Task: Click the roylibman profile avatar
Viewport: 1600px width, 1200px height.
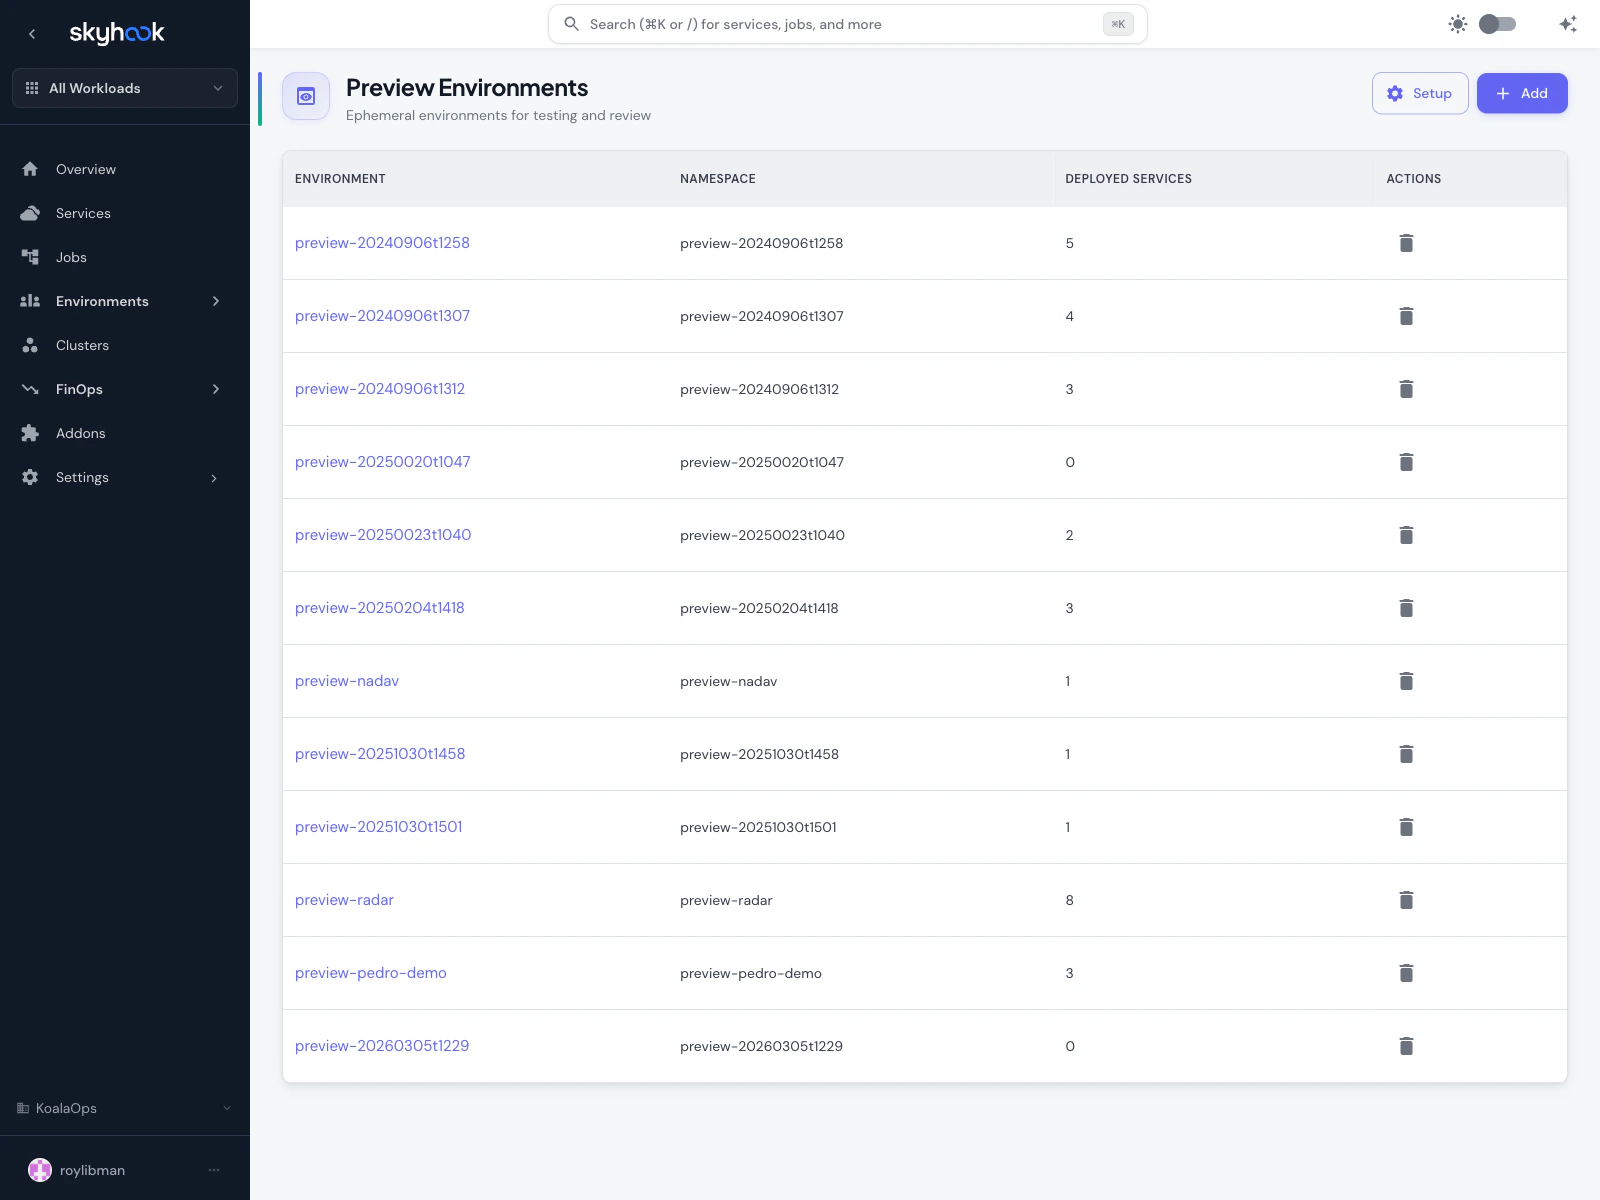Action: coord(40,1170)
